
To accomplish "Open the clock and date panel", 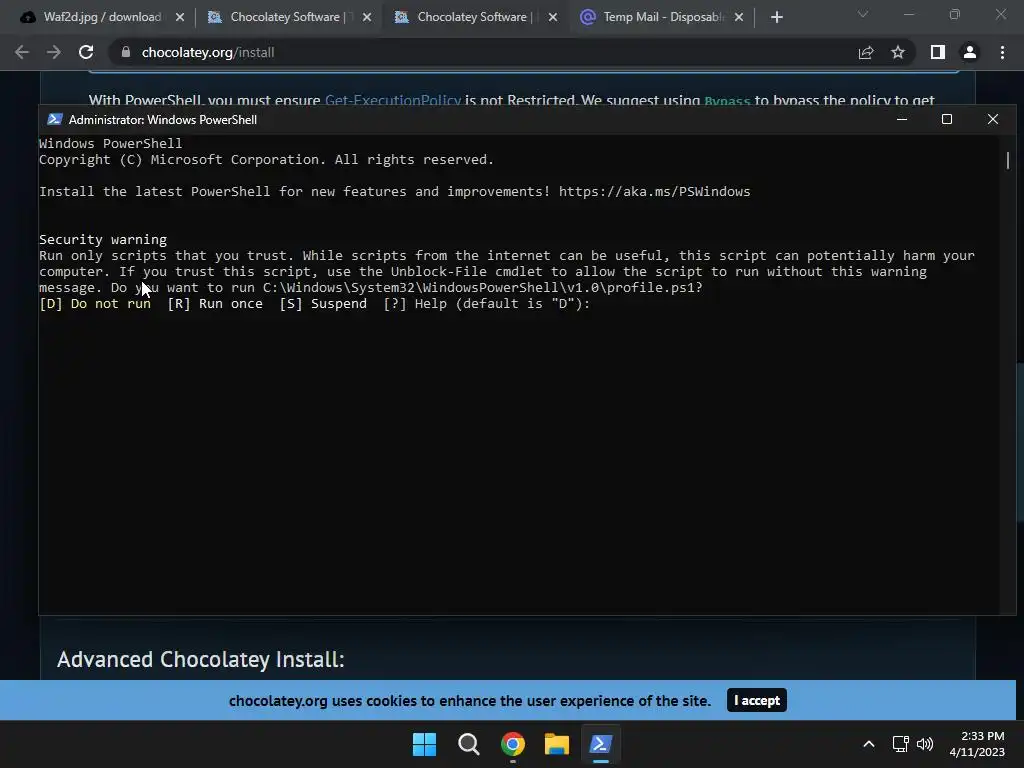I will point(978,744).
